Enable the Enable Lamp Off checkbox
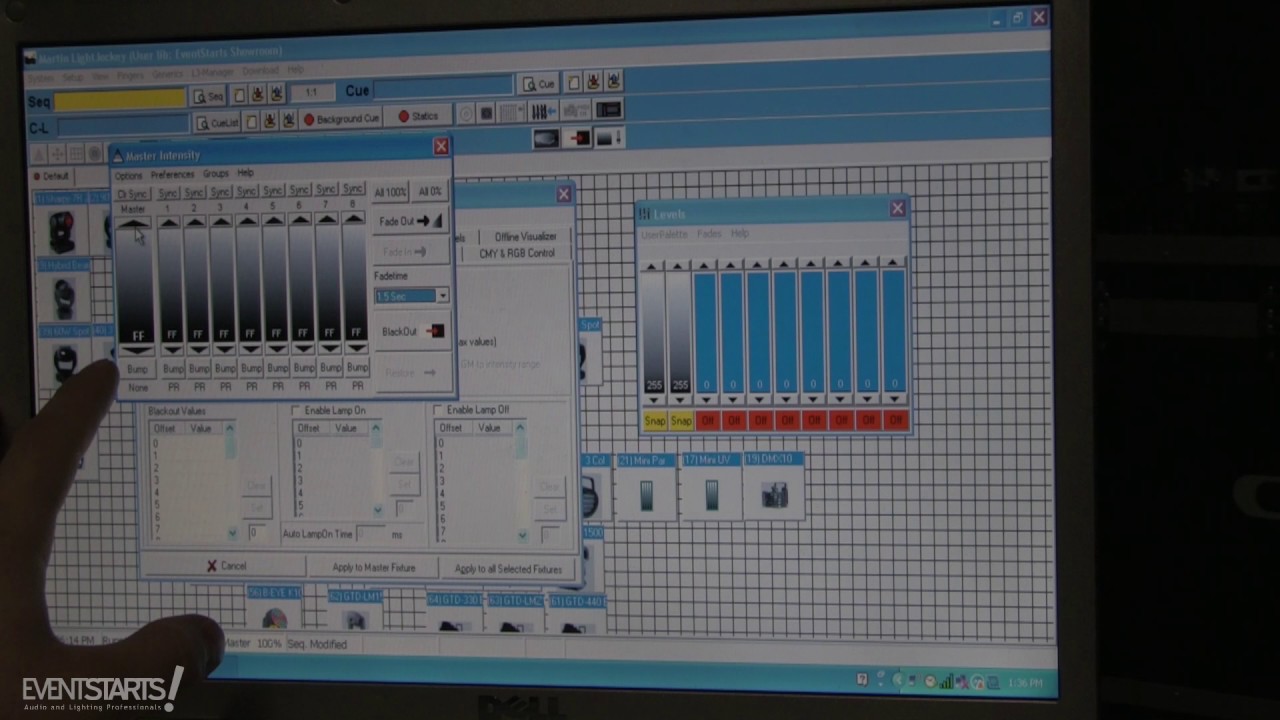 pyautogui.click(x=438, y=410)
